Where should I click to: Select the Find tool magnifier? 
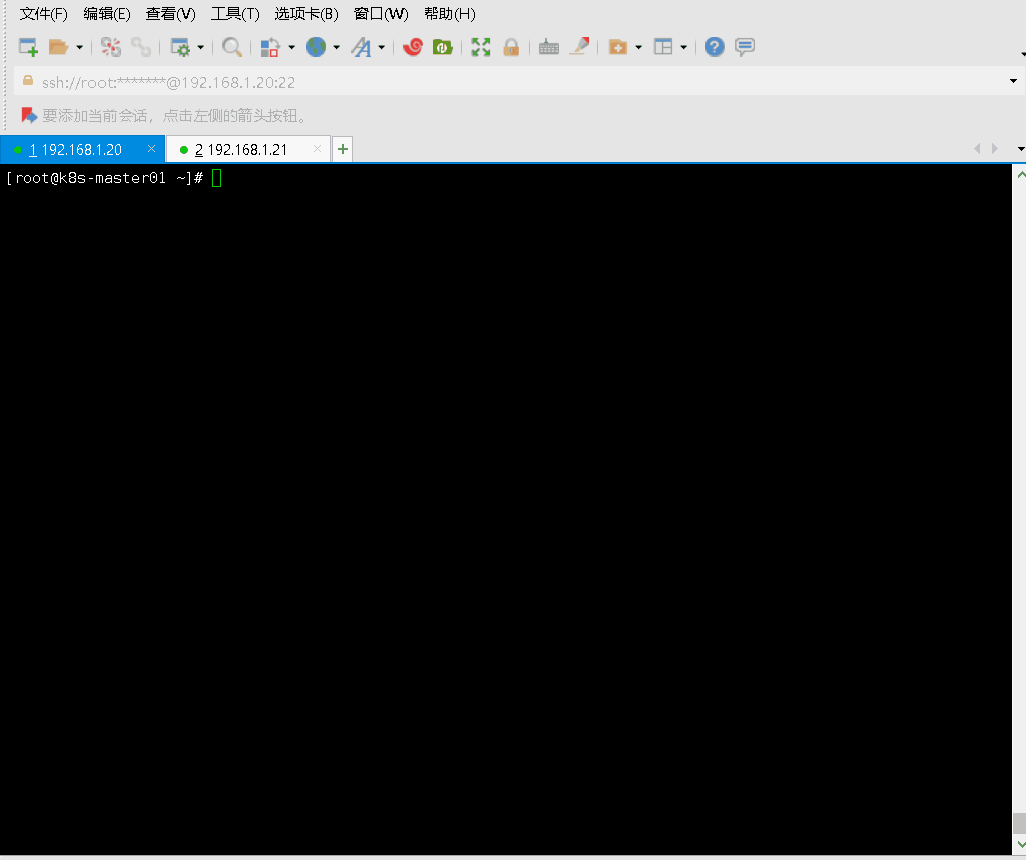[231, 46]
